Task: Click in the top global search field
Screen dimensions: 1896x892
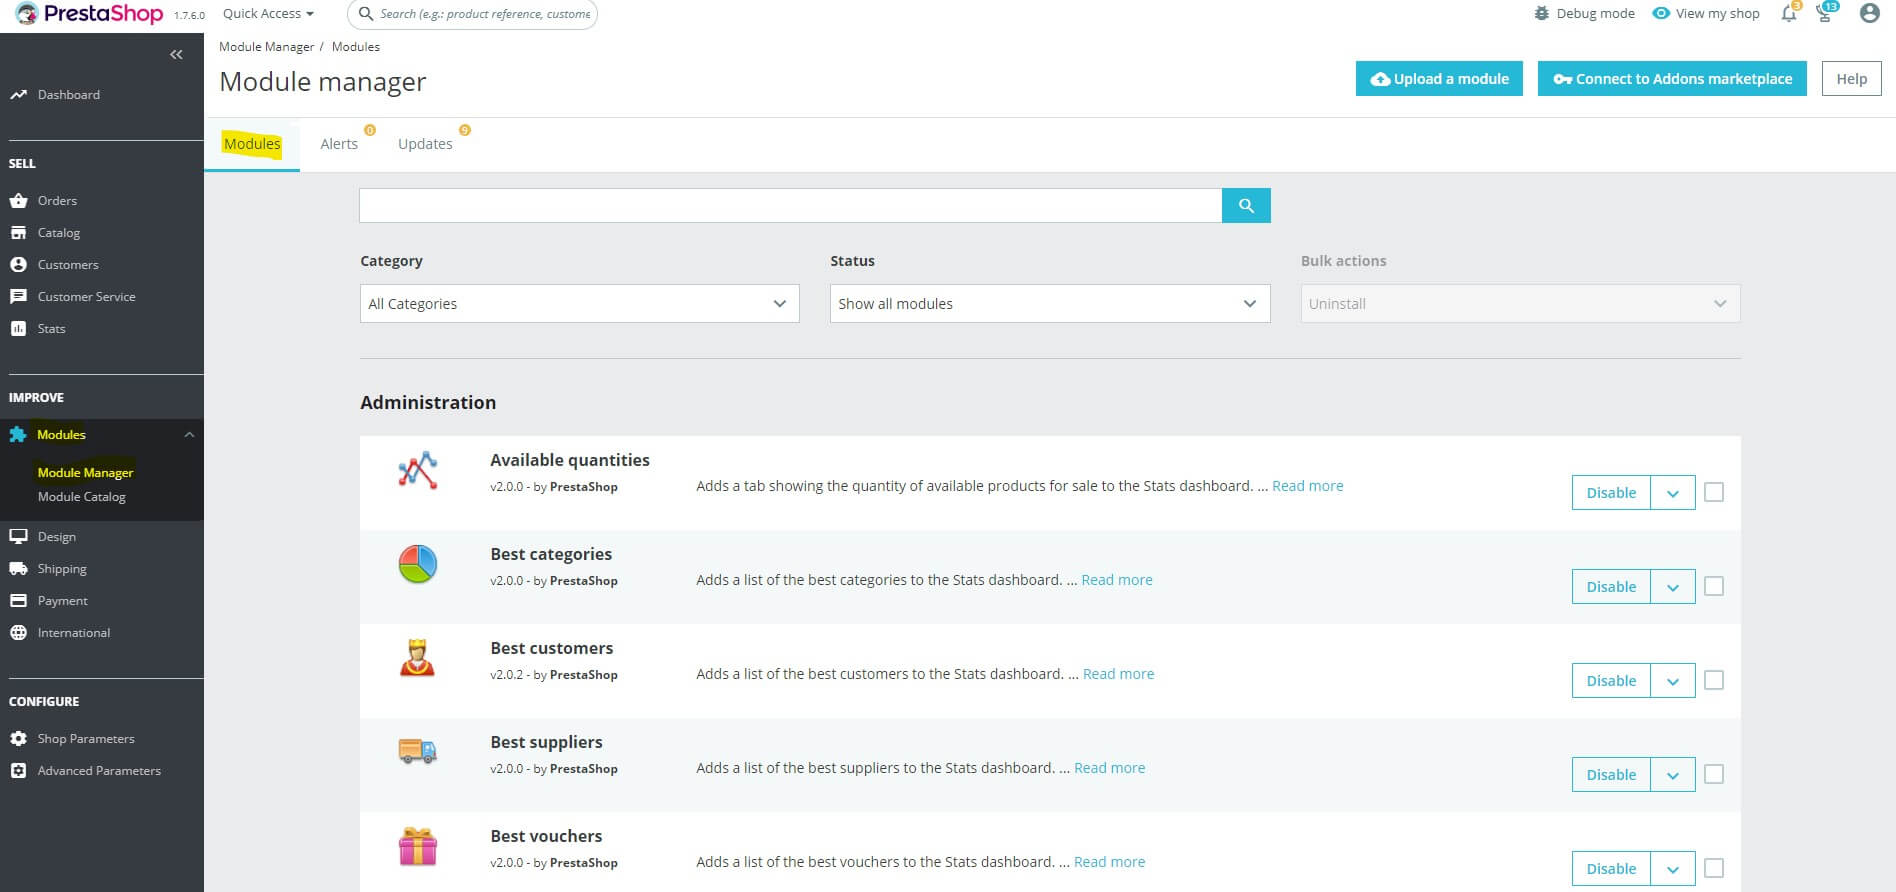Action: point(484,14)
